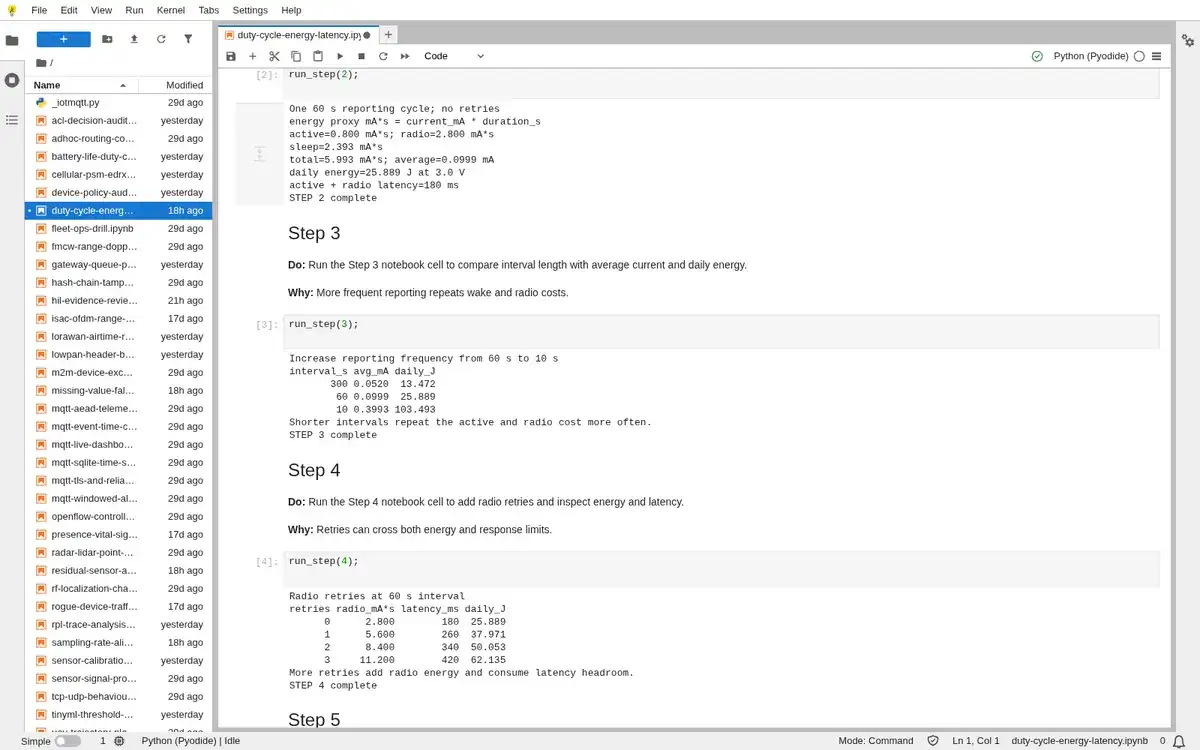Open the Settings menu
This screenshot has width=1200, height=750.
pos(250,10)
